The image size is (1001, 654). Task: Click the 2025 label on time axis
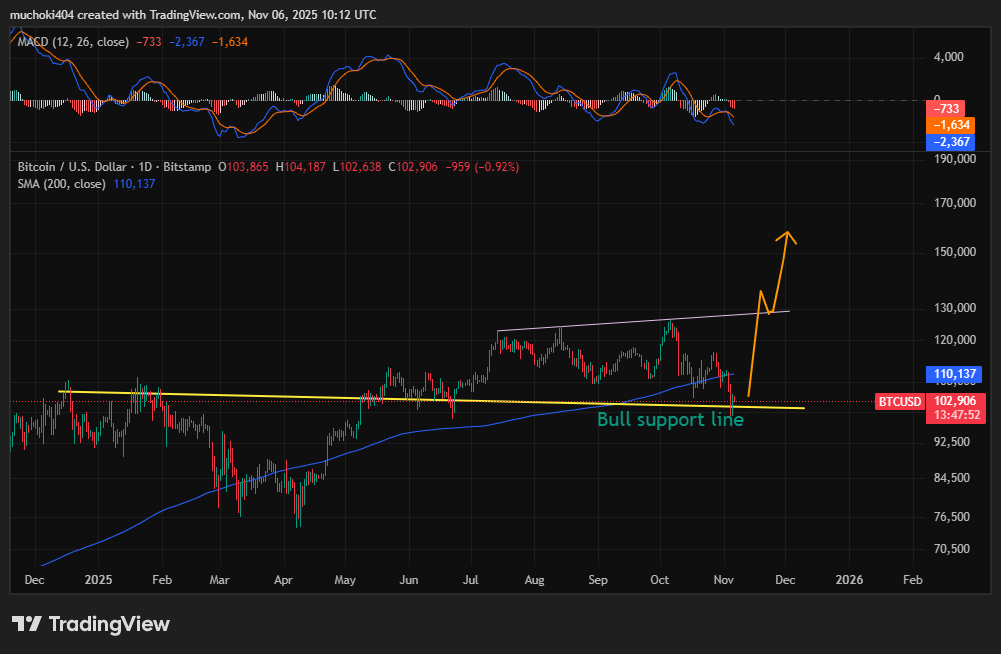coord(99,579)
